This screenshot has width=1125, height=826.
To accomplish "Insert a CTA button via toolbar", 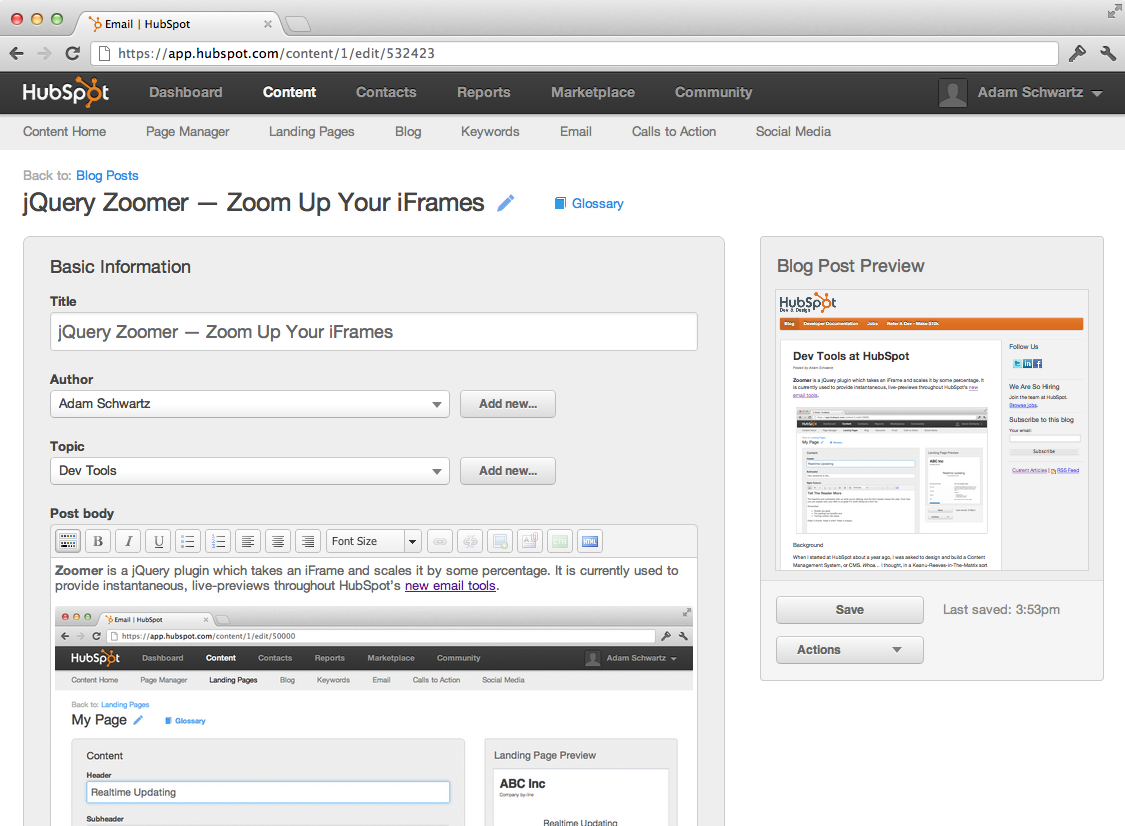I will click(x=560, y=541).
